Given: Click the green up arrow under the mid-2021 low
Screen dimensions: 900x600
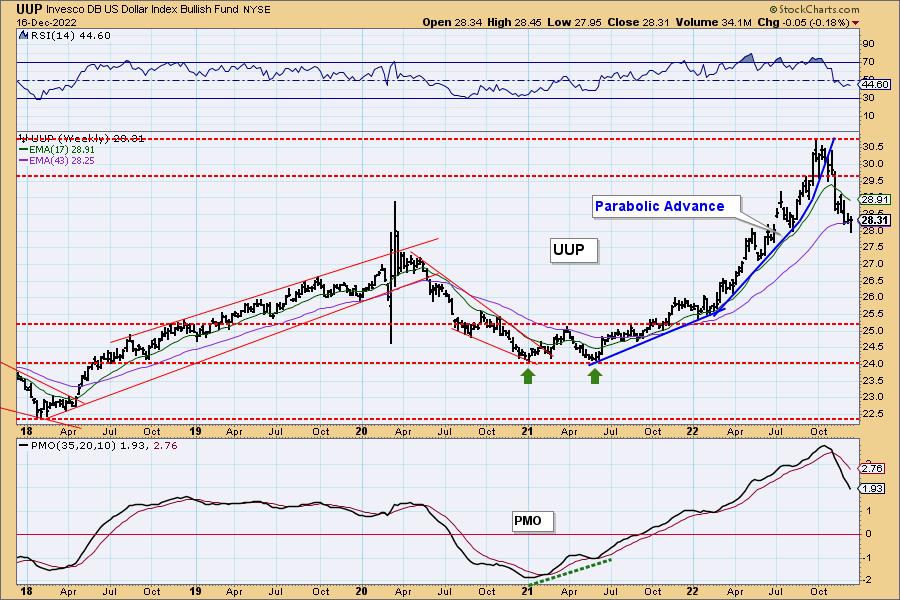Looking at the screenshot, I should coord(595,376).
